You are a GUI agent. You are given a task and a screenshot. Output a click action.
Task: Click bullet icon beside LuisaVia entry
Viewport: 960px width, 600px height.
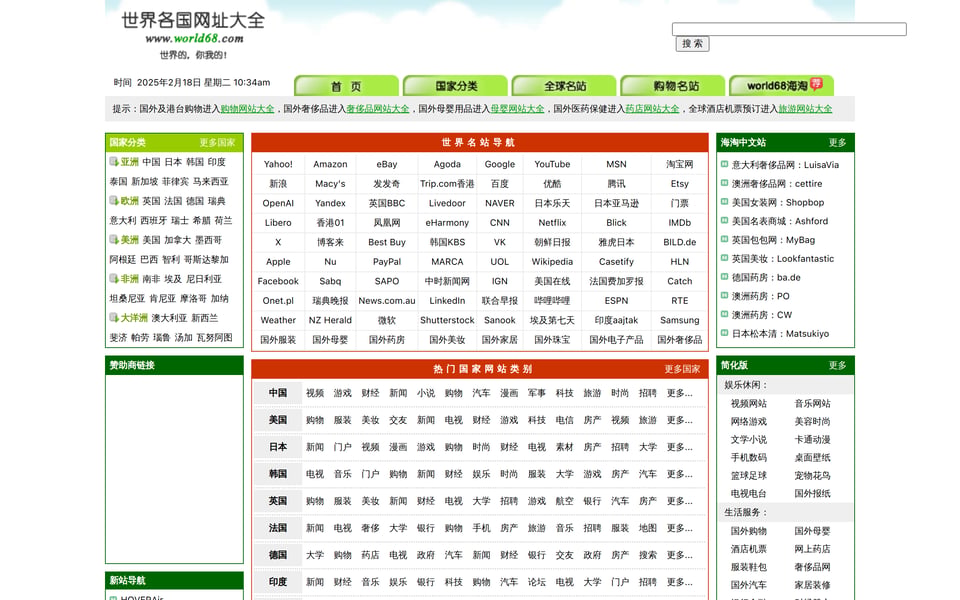pyautogui.click(x=724, y=164)
